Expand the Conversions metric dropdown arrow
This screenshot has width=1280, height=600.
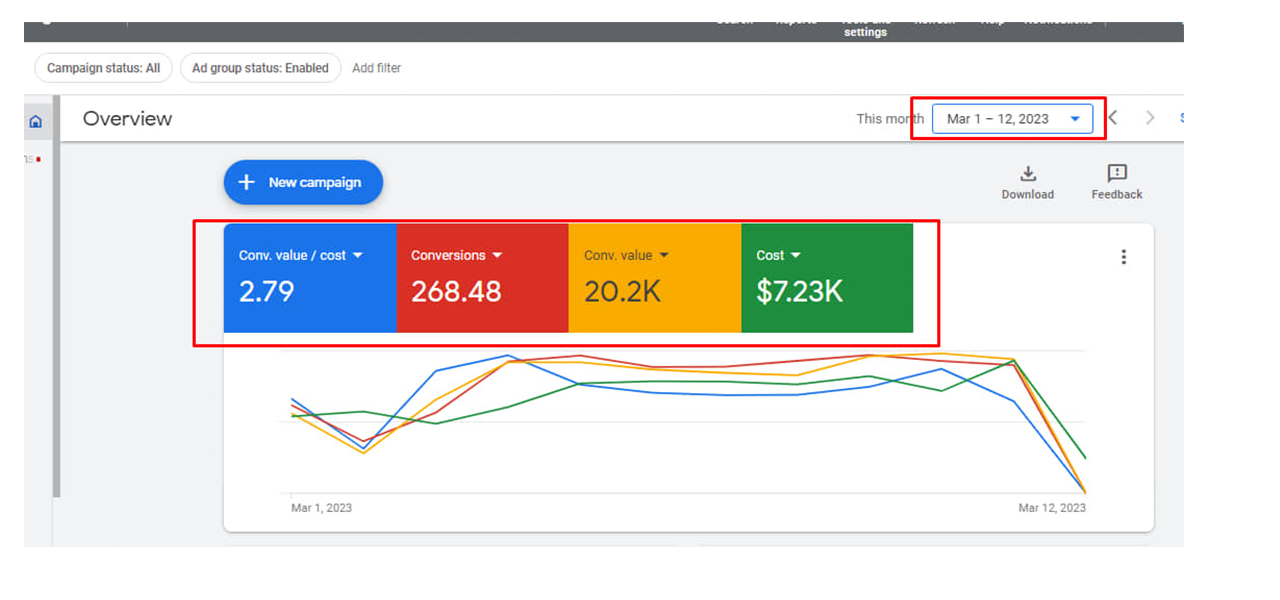(497, 256)
